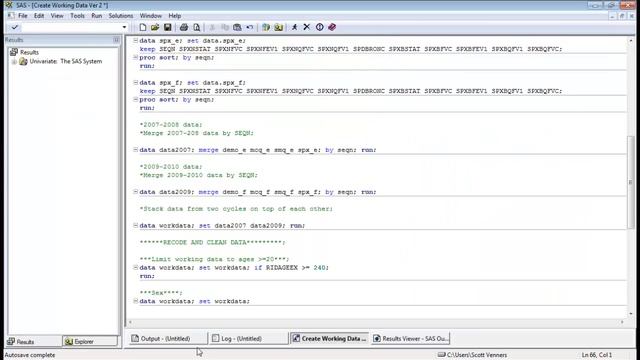Open the Solutions menu
The height and width of the screenshot is (360, 640).
120,16
